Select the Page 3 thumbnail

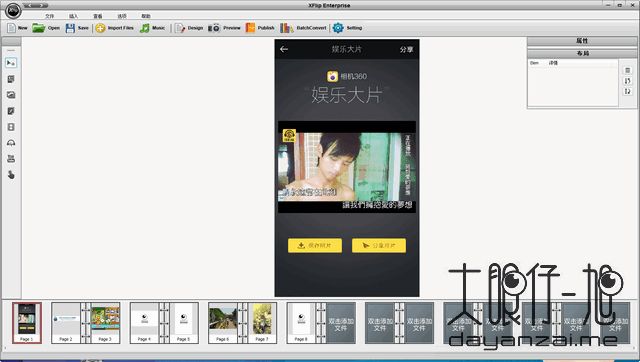tap(105, 322)
